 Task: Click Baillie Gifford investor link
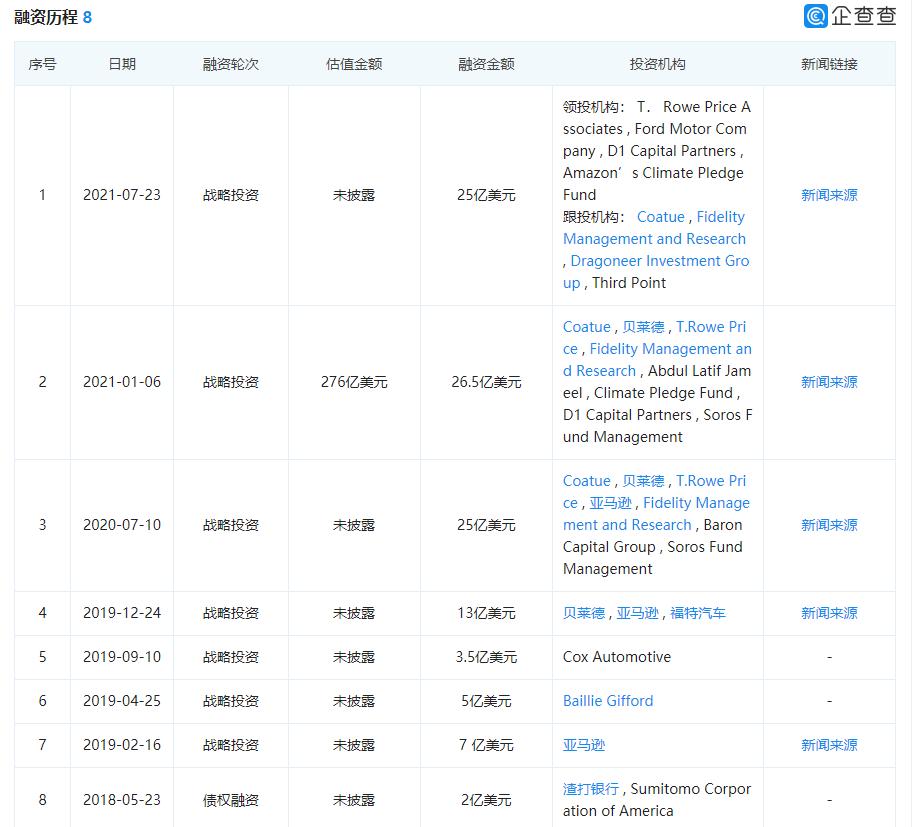tap(608, 701)
